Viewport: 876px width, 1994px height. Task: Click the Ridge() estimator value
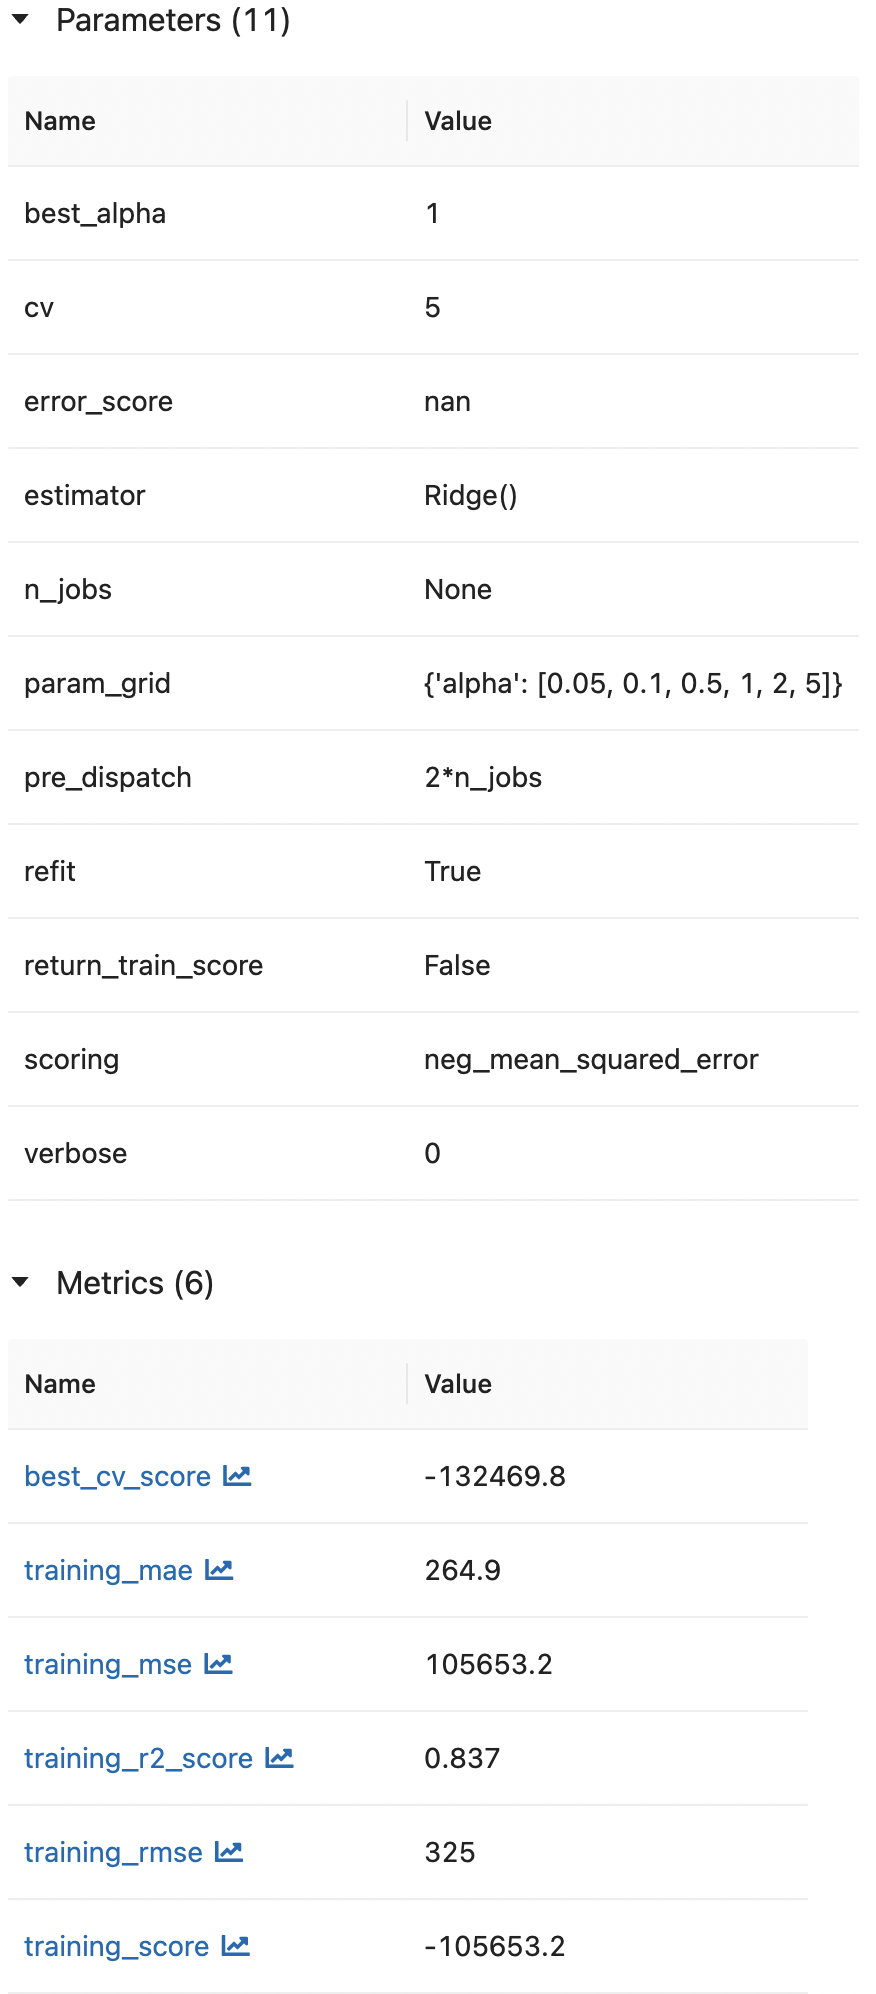point(470,496)
